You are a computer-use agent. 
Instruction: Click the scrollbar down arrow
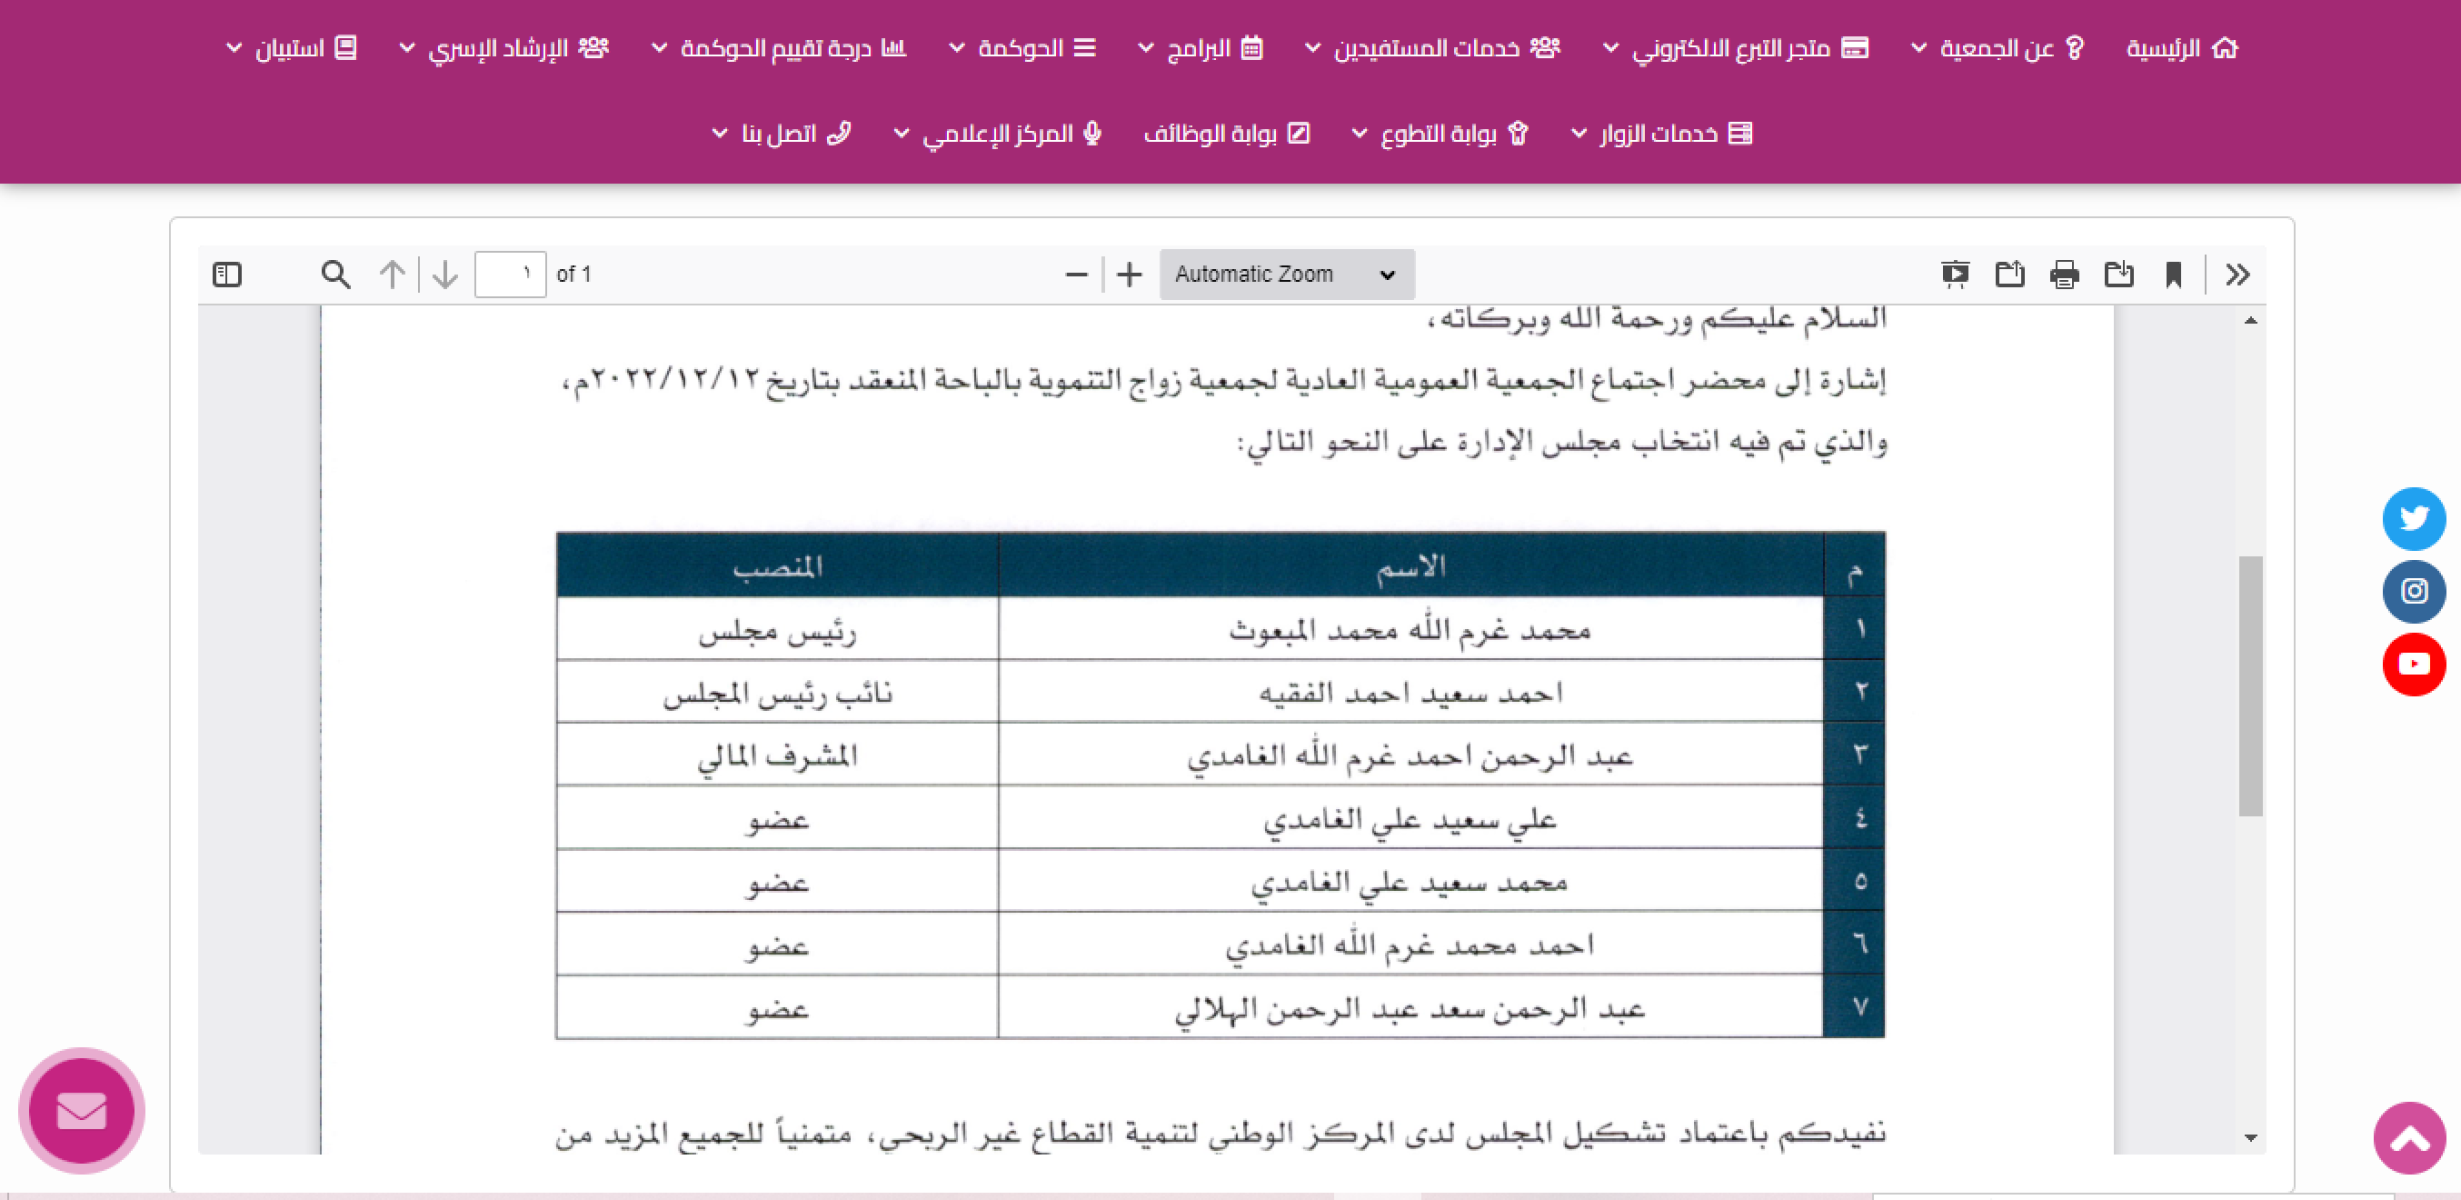click(x=2250, y=1138)
